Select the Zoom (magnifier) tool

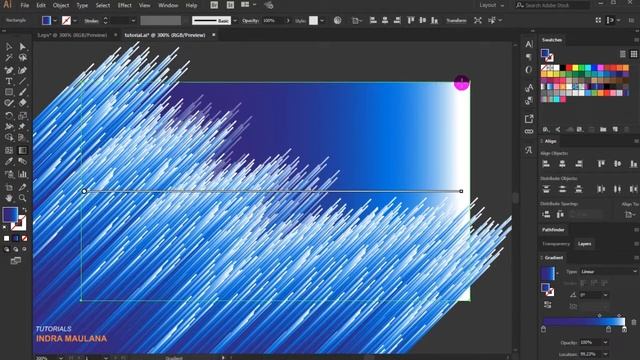[22, 198]
